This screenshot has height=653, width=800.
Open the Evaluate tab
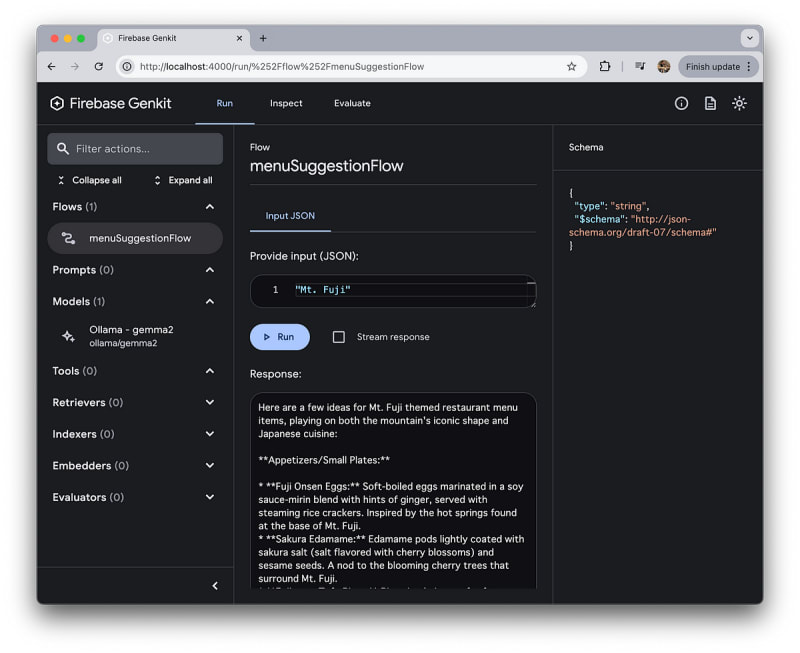(352, 103)
